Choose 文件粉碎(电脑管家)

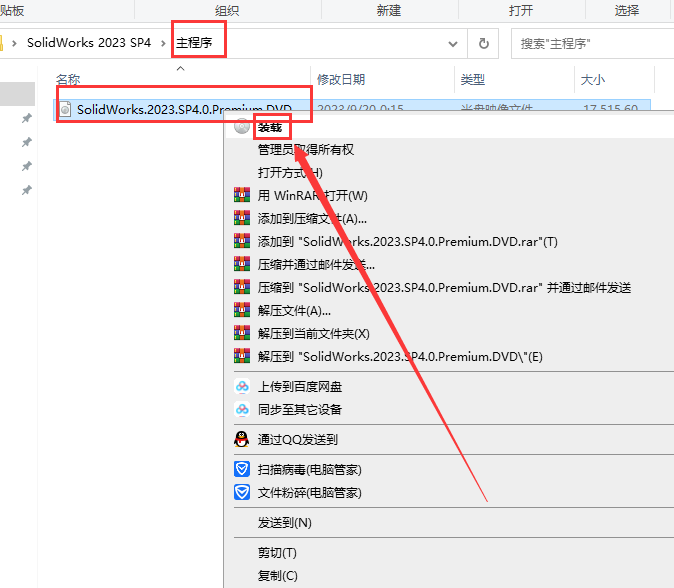(x=309, y=492)
